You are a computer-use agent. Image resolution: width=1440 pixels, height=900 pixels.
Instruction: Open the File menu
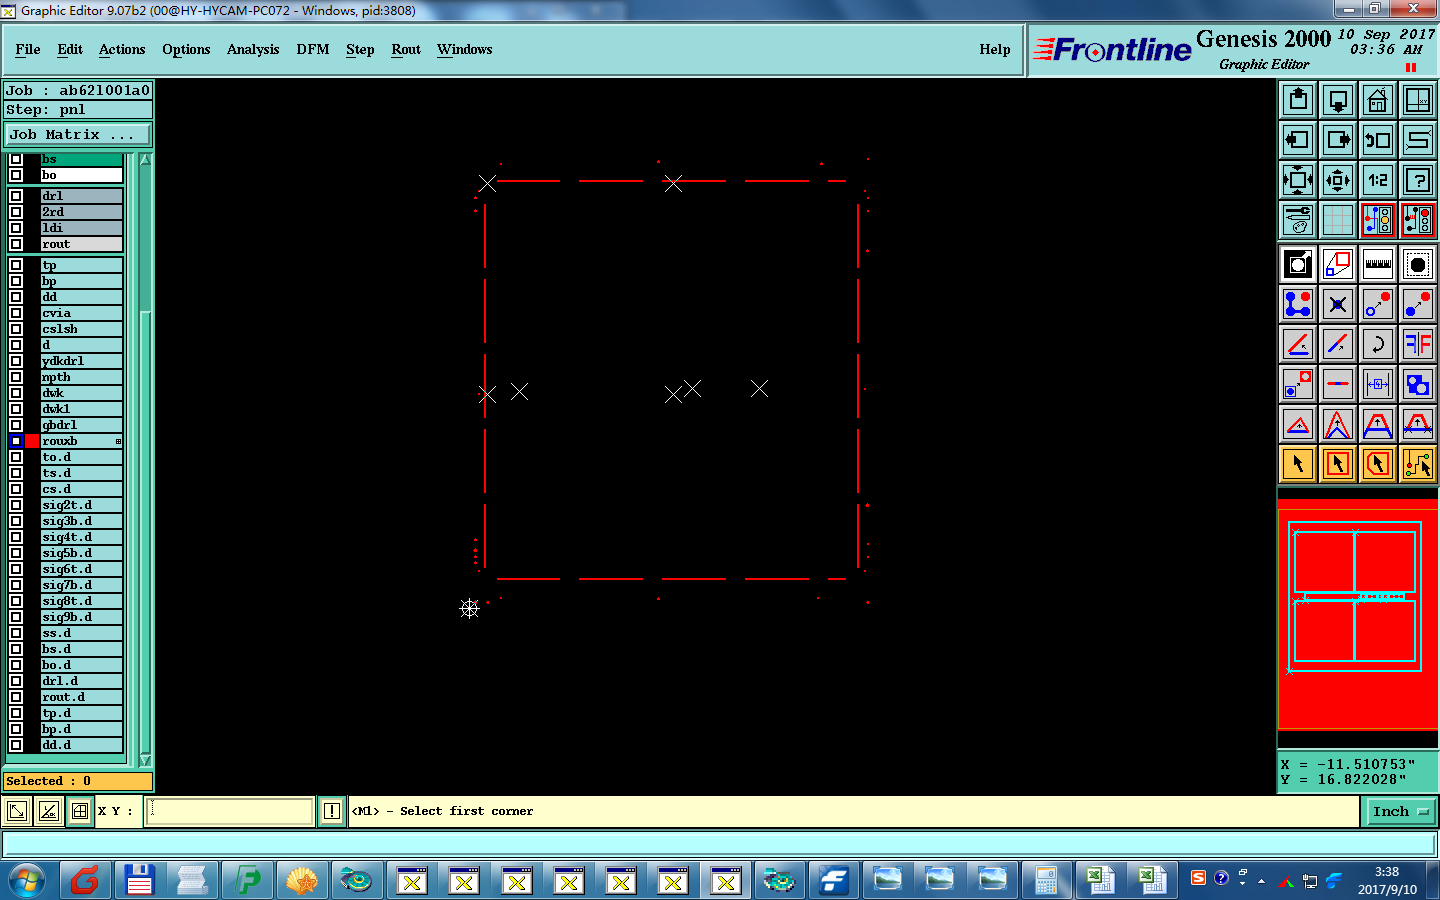(28, 49)
